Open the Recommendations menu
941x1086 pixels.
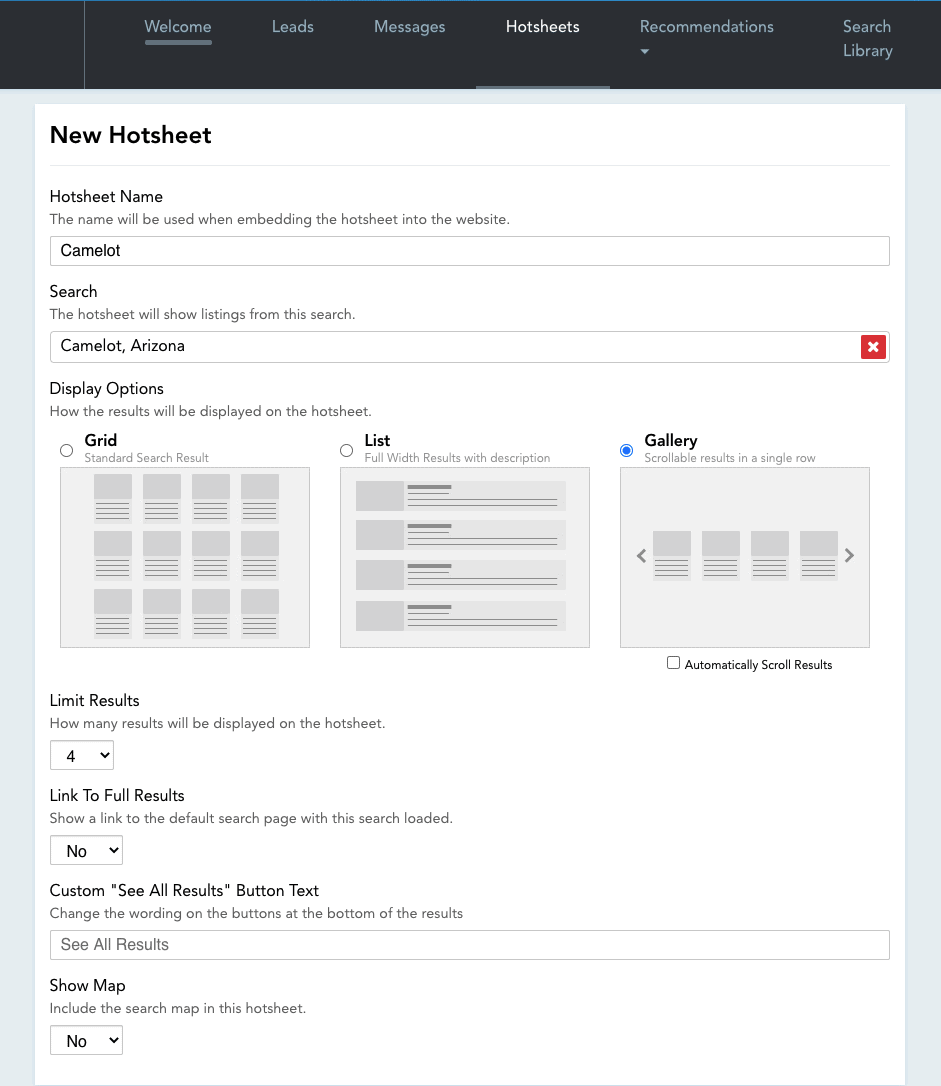(706, 27)
